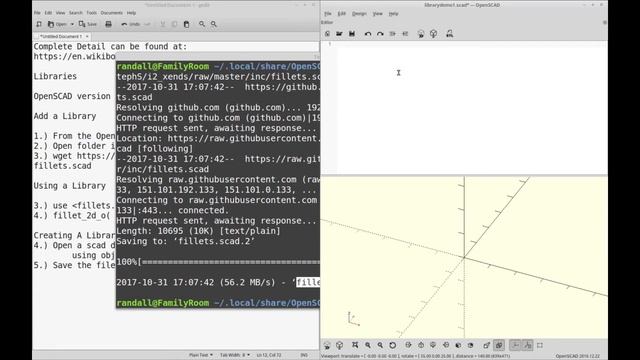The width and height of the screenshot is (640, 360).
Task: Click Reset View icon in OpenSCAD viewer
Action: 392,345
